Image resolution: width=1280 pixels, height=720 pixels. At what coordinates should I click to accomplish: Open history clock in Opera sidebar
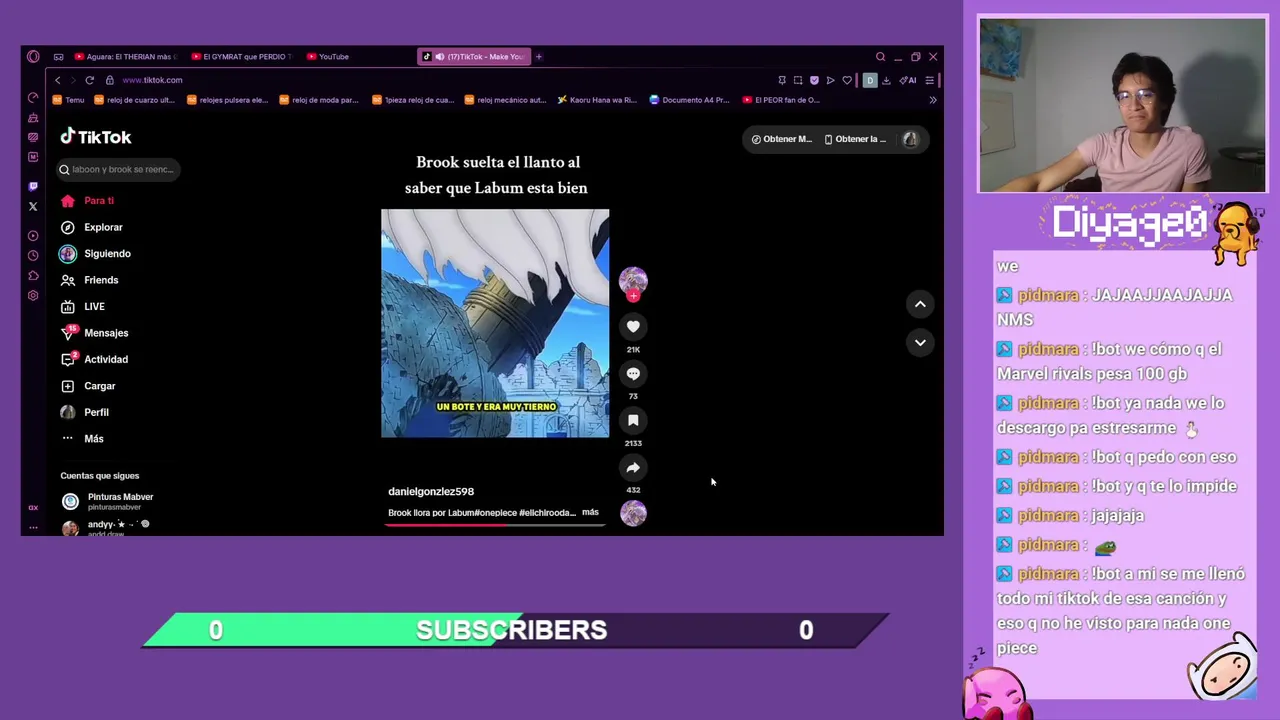[33, 256]
